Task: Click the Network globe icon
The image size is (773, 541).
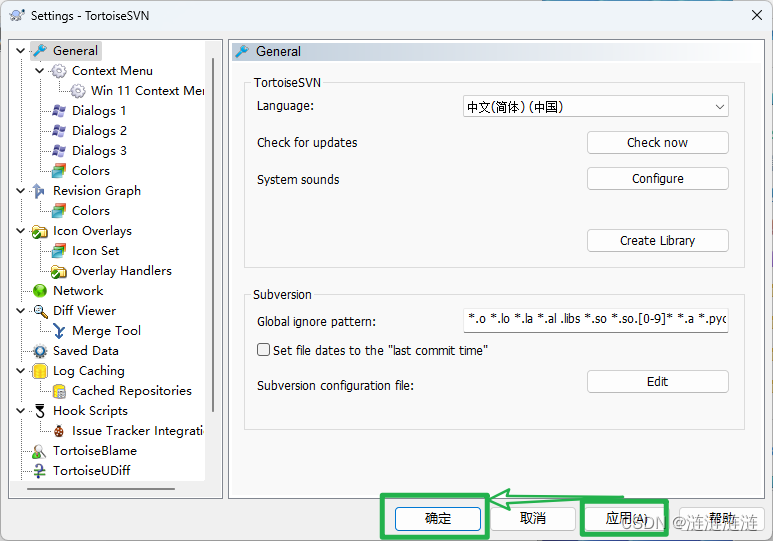Action: point(39,291)
